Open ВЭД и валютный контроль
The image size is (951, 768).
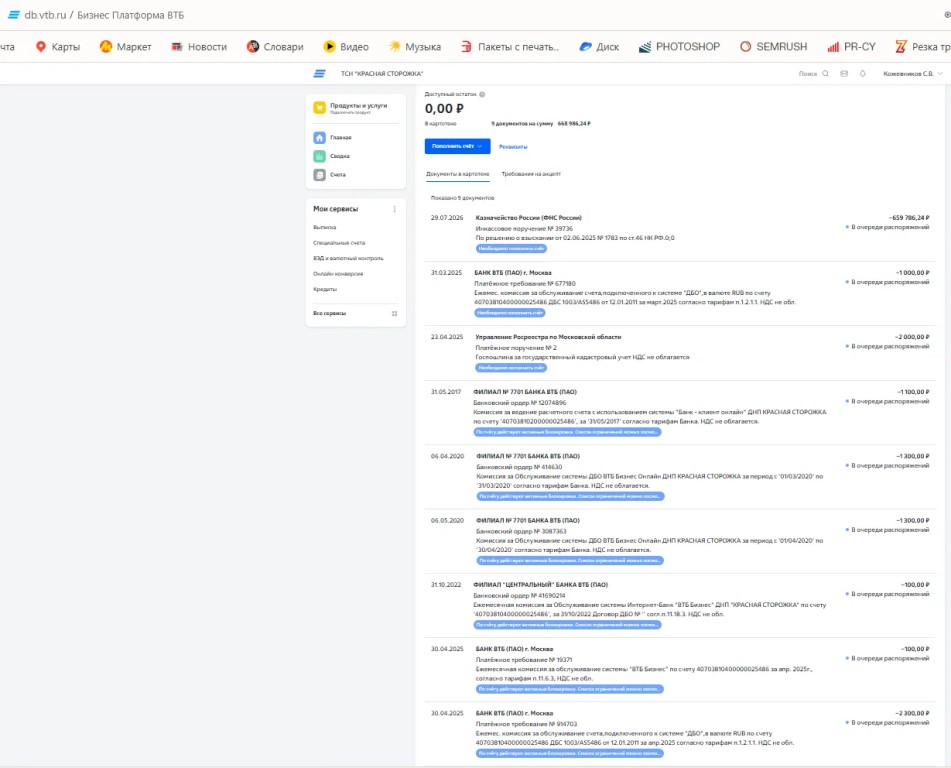pos(348,258)
